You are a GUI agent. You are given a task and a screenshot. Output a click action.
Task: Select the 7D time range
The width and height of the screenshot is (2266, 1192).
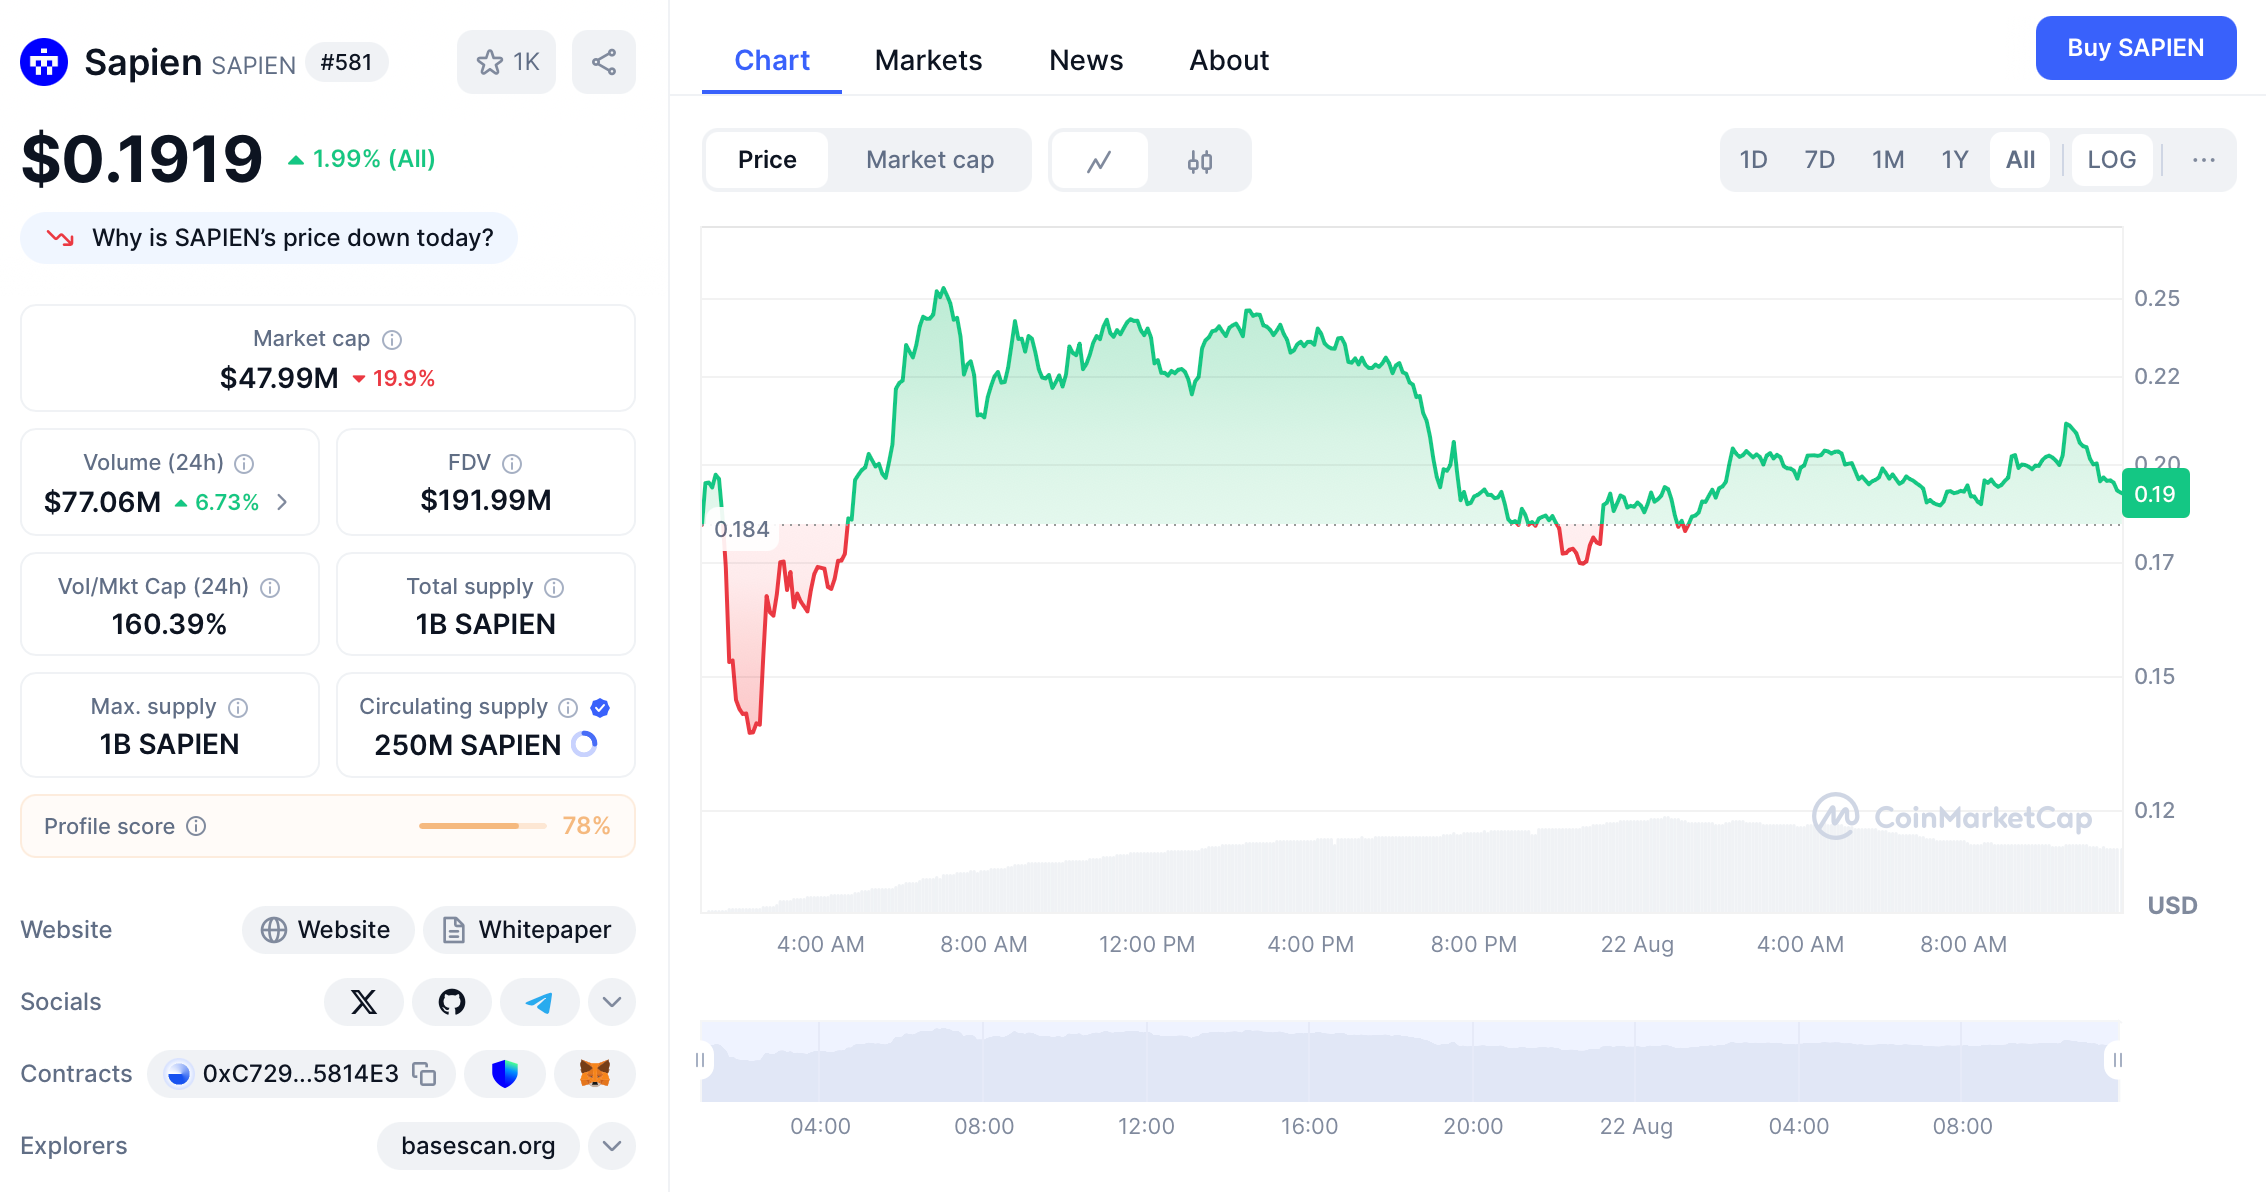[1819, 160]
